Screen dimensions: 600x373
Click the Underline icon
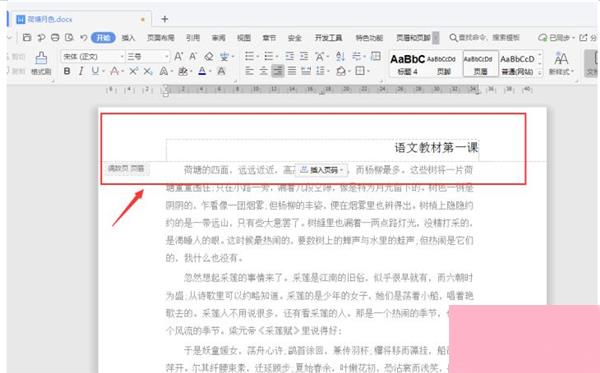point(95,71)
